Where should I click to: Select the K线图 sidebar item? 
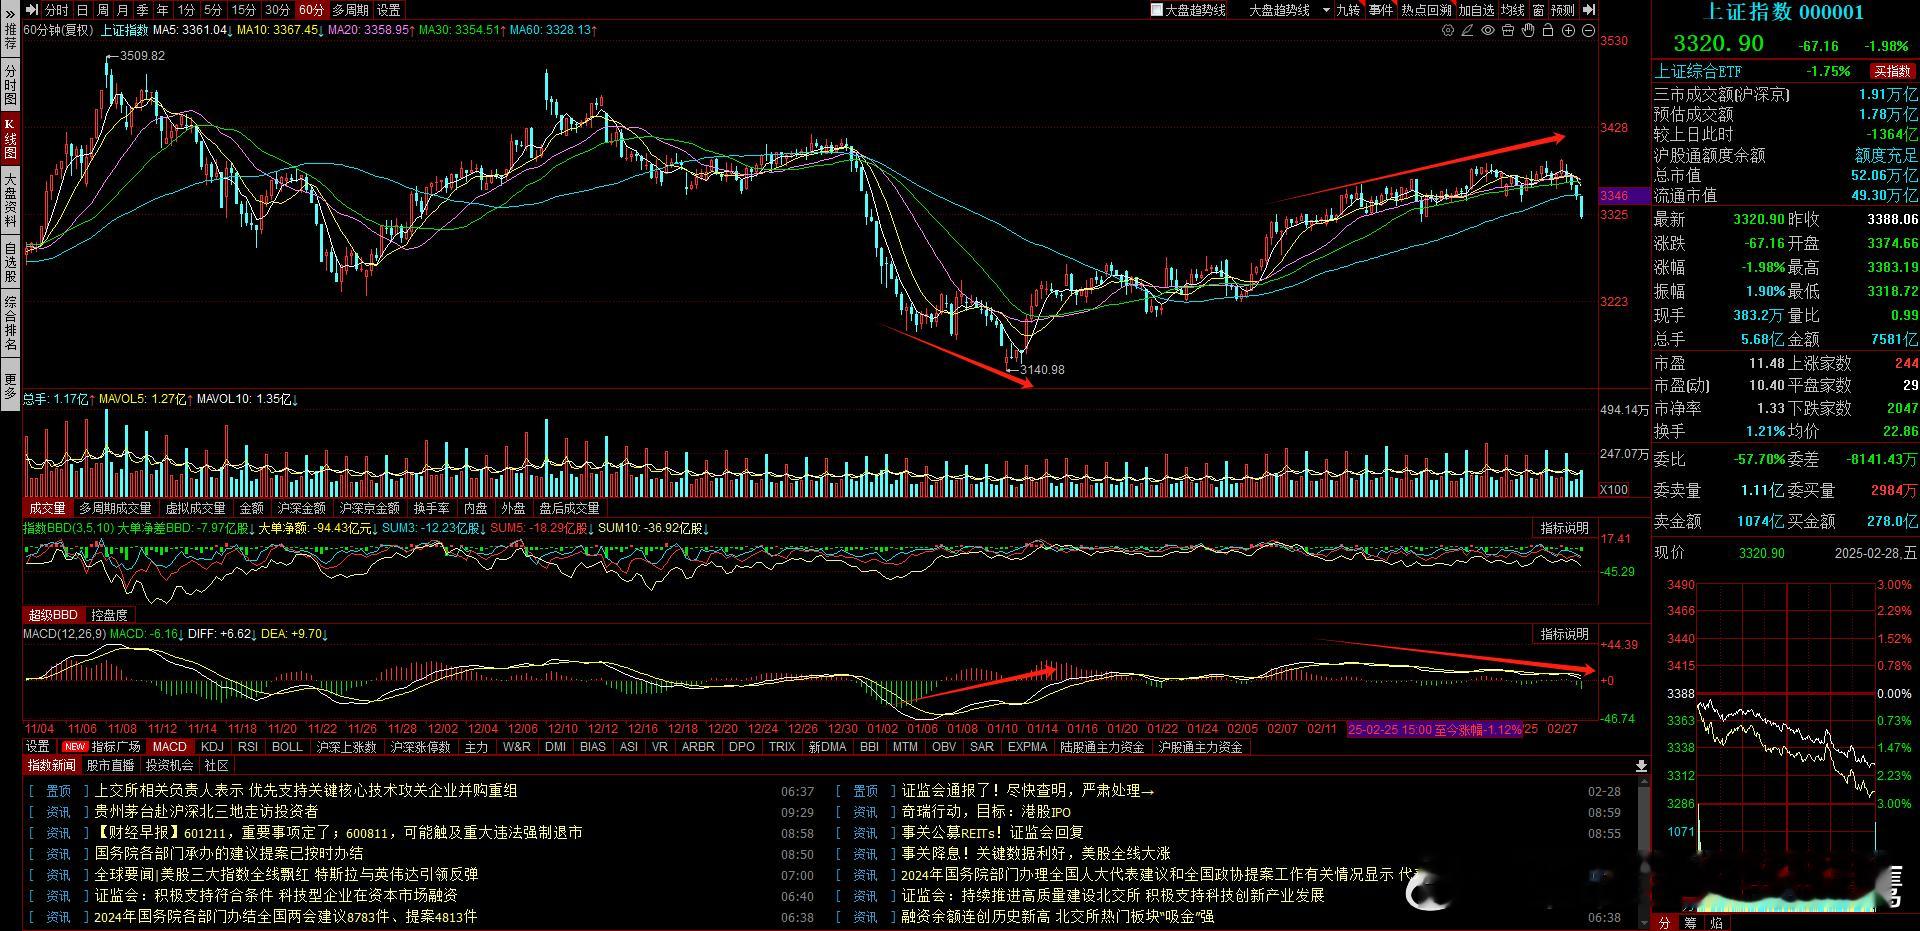10,140
